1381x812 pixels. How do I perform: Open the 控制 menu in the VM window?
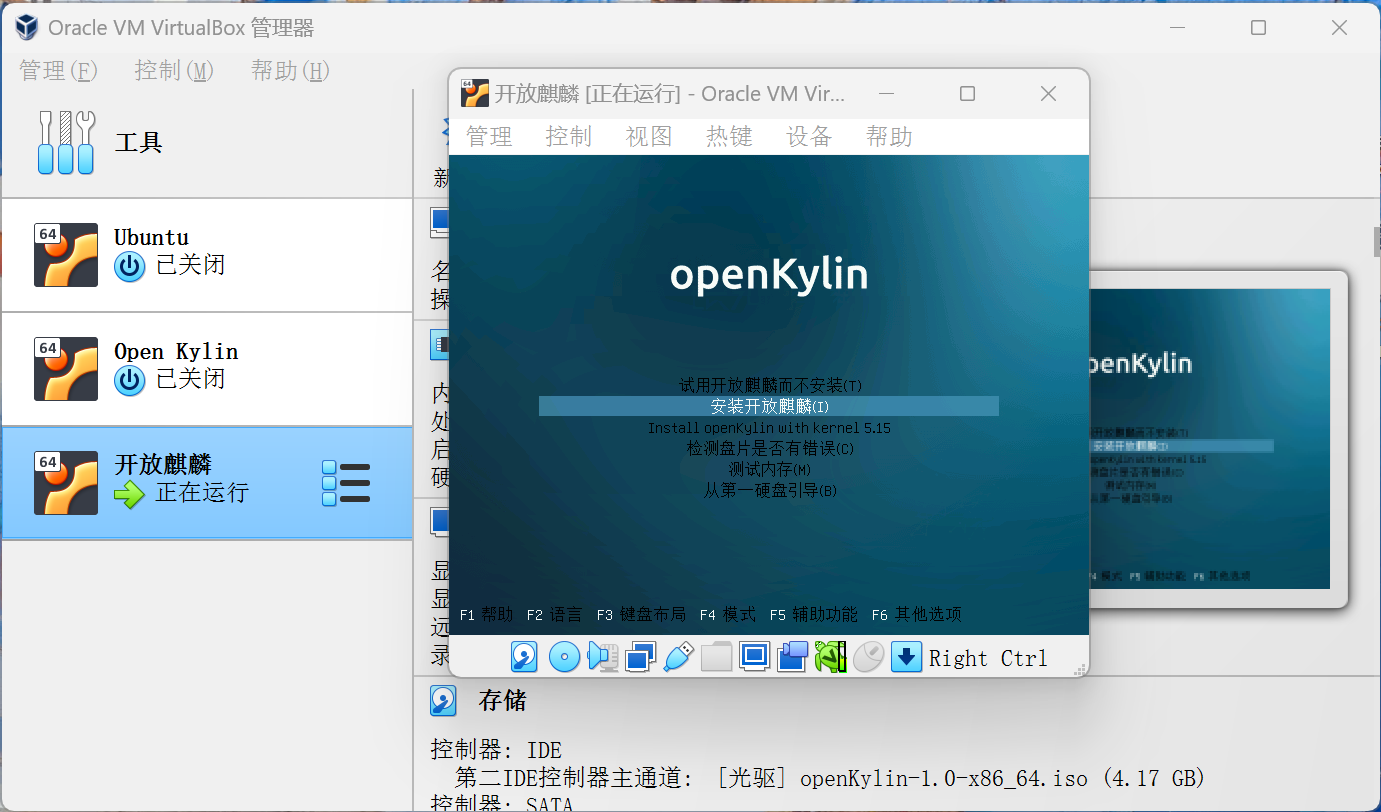[x=569, y=136]
